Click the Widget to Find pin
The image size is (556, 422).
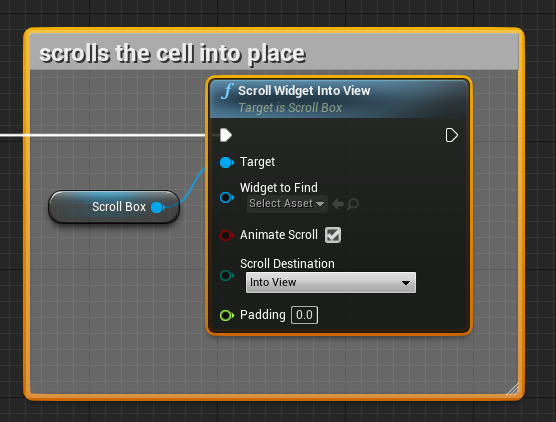(227, 197)
